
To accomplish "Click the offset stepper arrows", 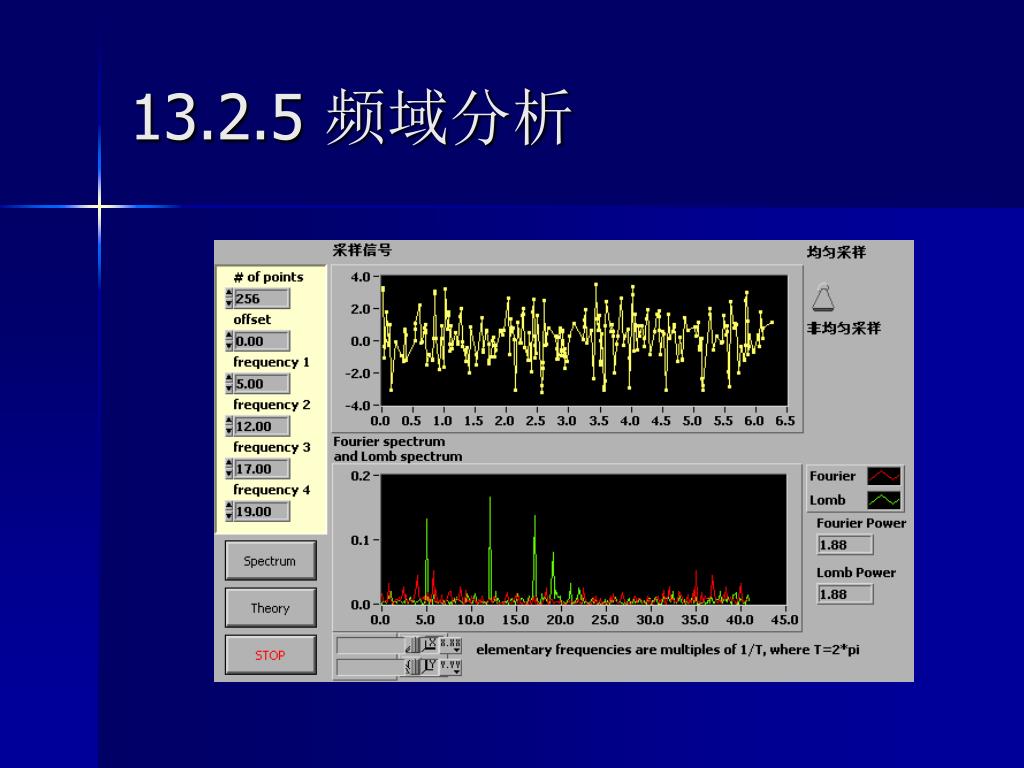I will 229,341.
